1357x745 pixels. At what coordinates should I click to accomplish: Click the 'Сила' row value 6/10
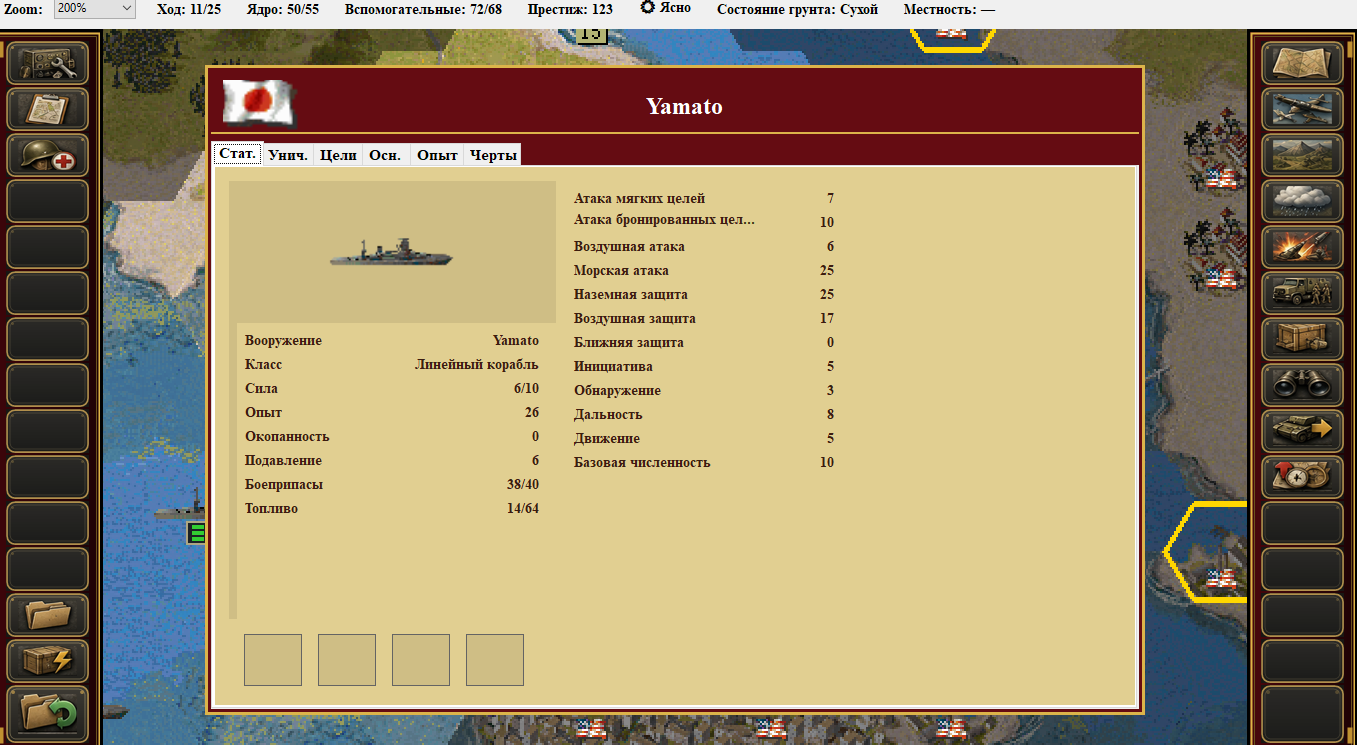click(527, 389)
